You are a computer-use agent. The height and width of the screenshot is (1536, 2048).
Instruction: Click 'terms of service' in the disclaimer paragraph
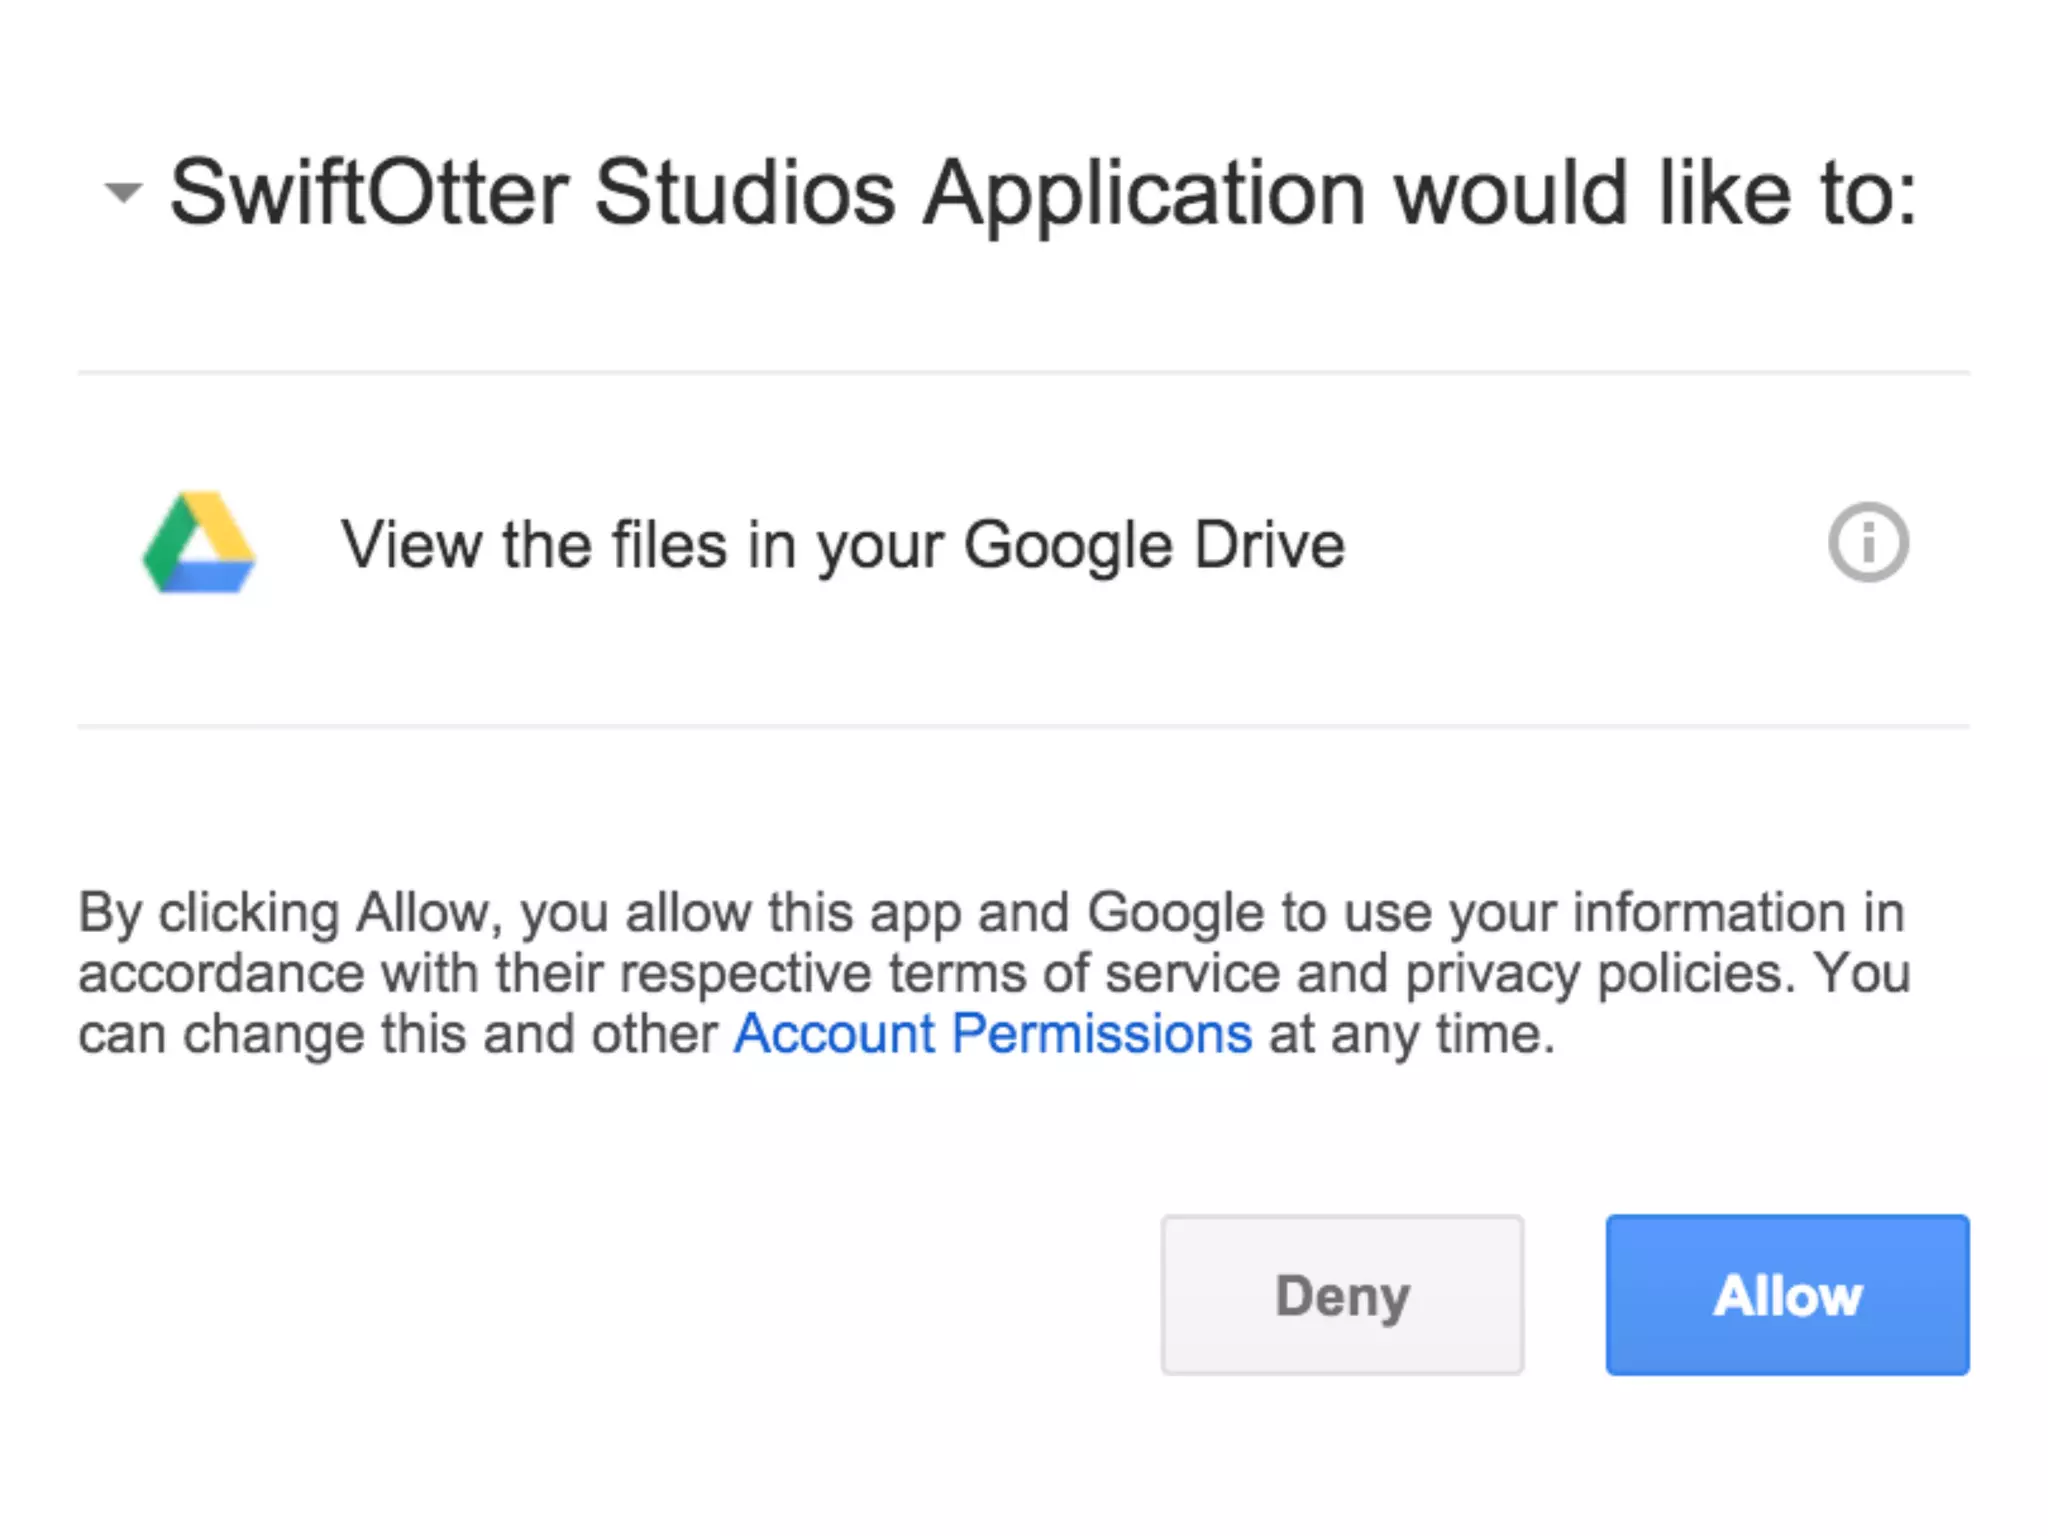pyautogui.click(x=1084, y=973)
